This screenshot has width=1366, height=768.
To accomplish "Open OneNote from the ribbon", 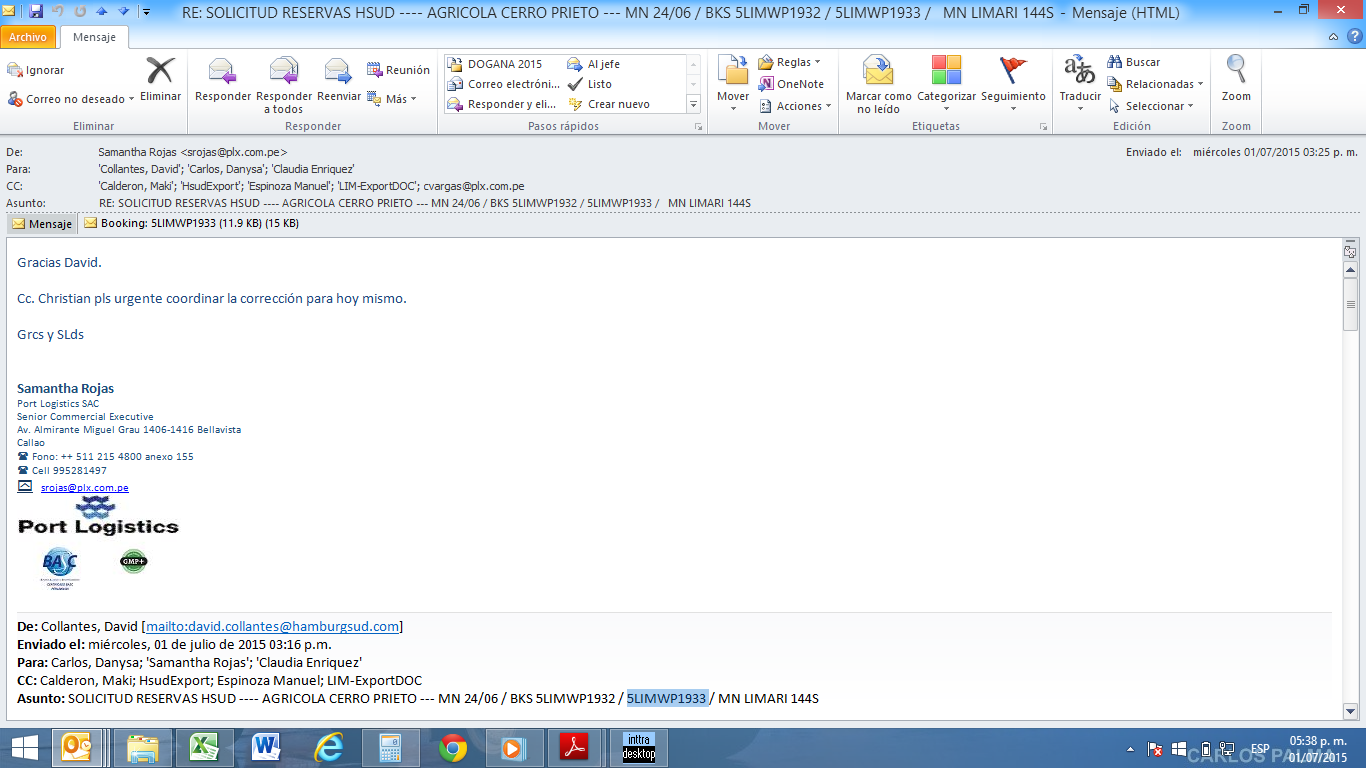I will tap(791, 84).
